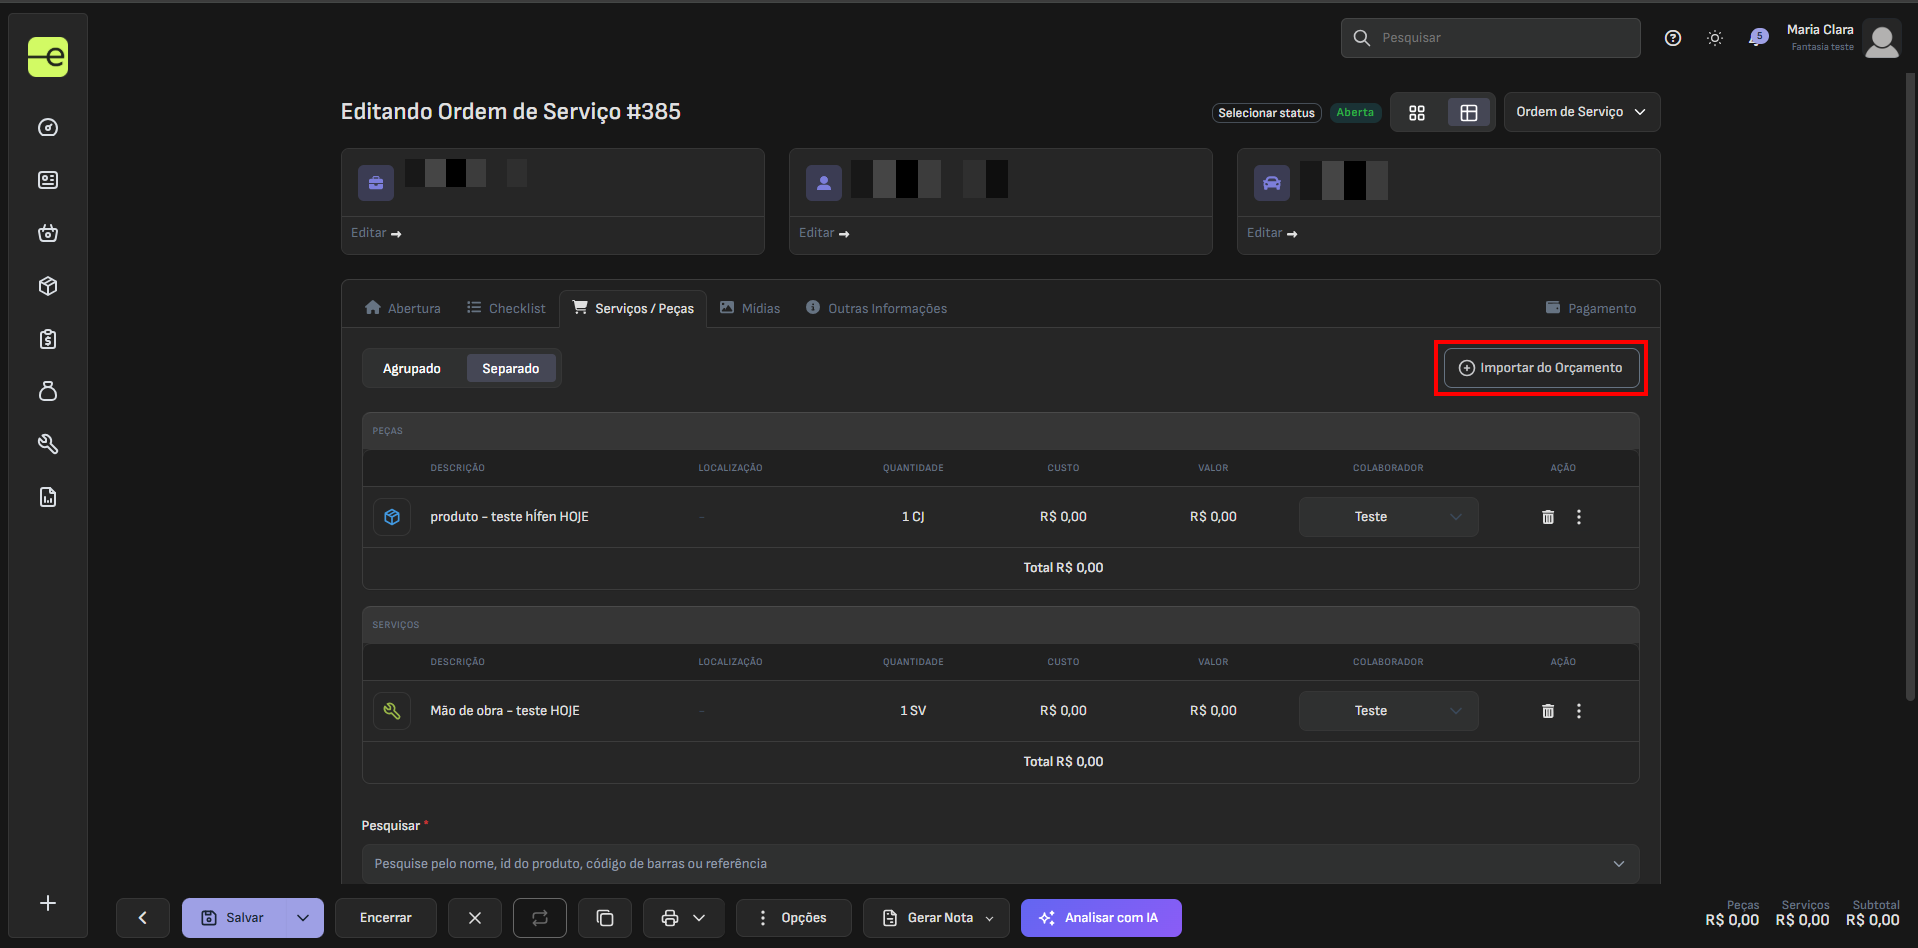
Task: Switch to the Pagamento tab
Action: point(1591,308)
